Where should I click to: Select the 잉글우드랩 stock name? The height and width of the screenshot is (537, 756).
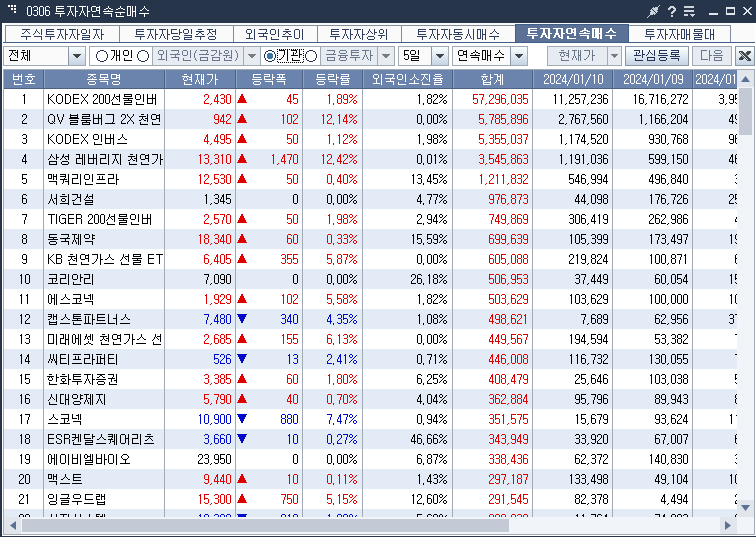[x=77, y=499]
